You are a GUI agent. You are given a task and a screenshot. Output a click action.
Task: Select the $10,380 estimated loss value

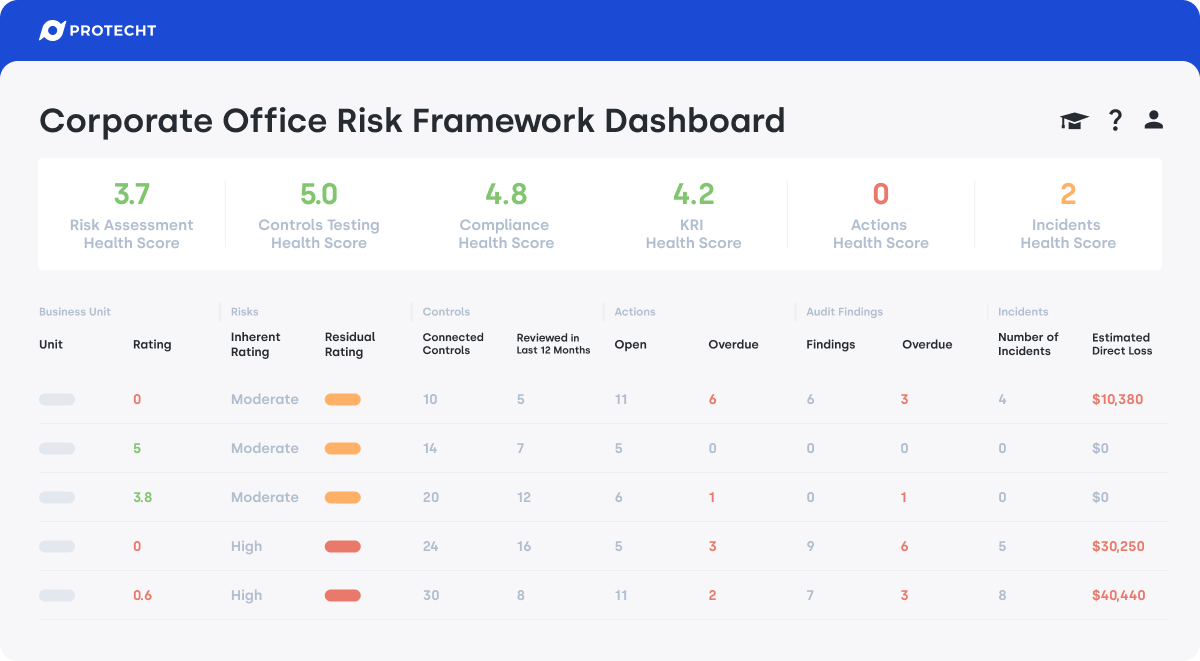[x=1118, y=399]
